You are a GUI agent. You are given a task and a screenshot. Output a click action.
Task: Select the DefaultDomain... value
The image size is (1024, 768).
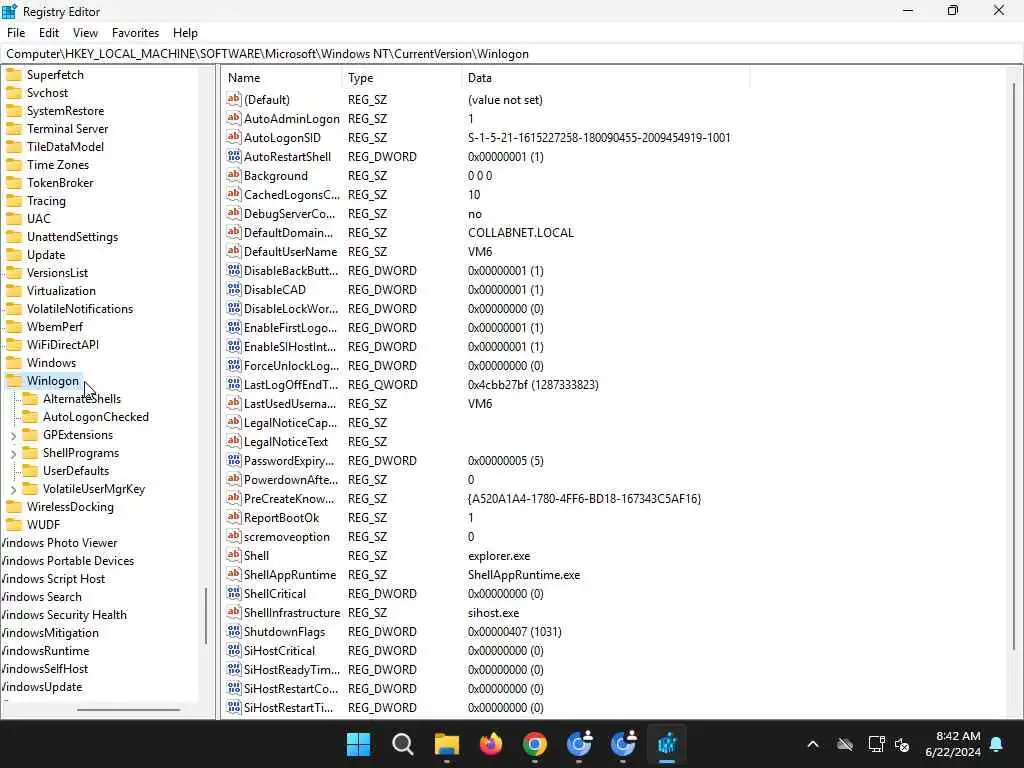pos(288,232)
